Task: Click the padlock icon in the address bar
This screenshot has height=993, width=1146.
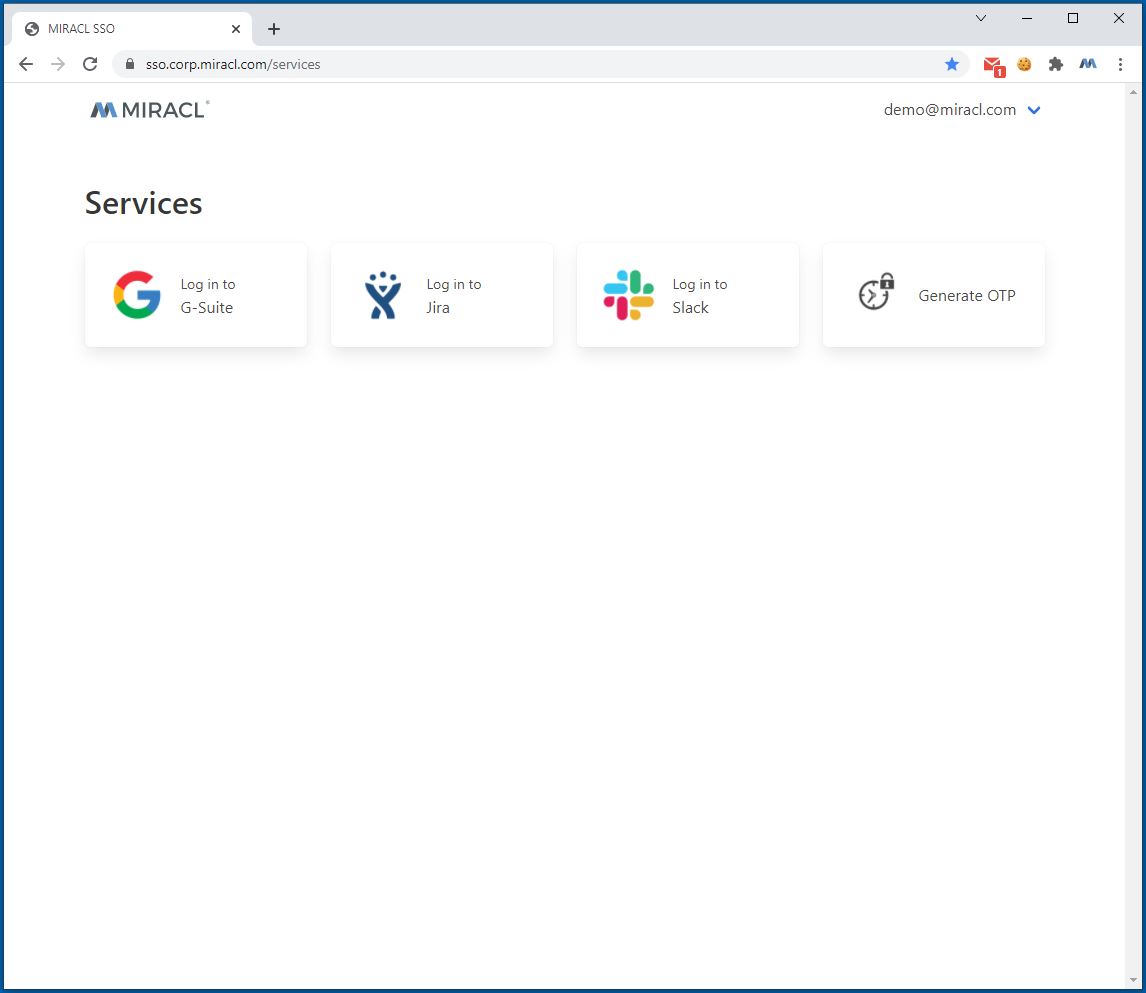Action: pyautogui.click(x=130, y=63)
